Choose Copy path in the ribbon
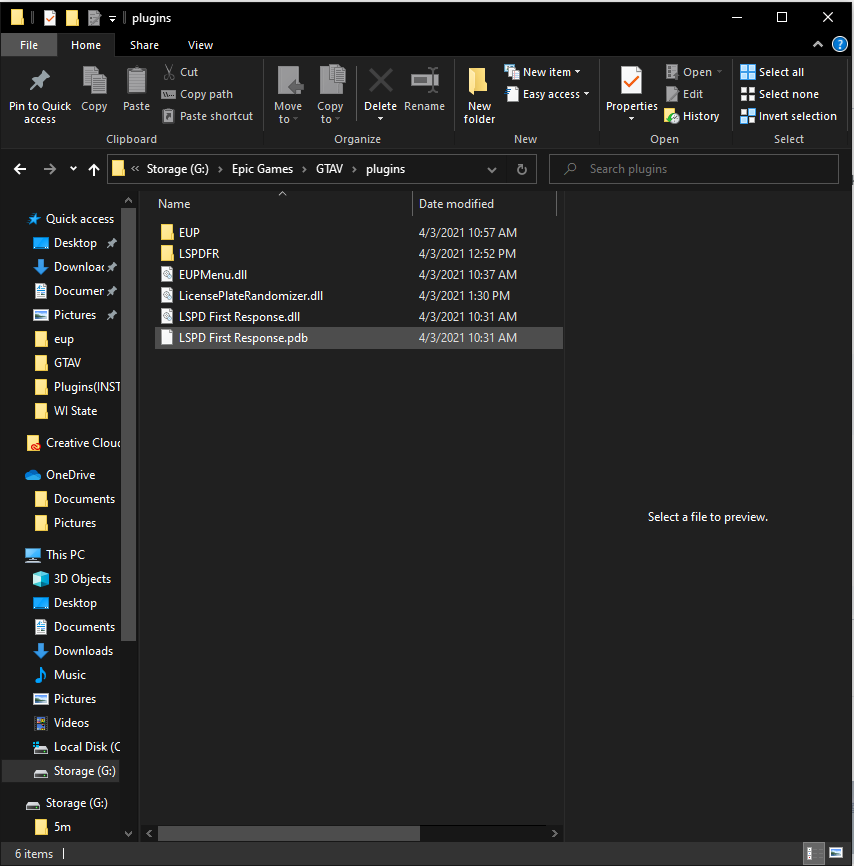 click(x=198, y=94)
